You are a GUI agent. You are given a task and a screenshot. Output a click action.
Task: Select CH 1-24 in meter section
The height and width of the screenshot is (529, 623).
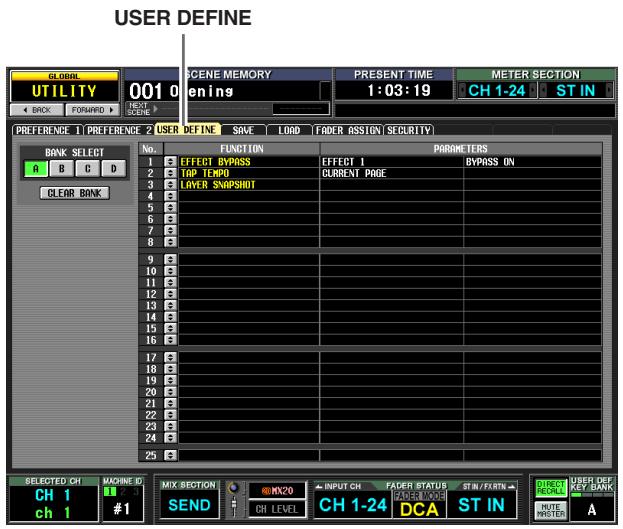(x=497, y=91)
